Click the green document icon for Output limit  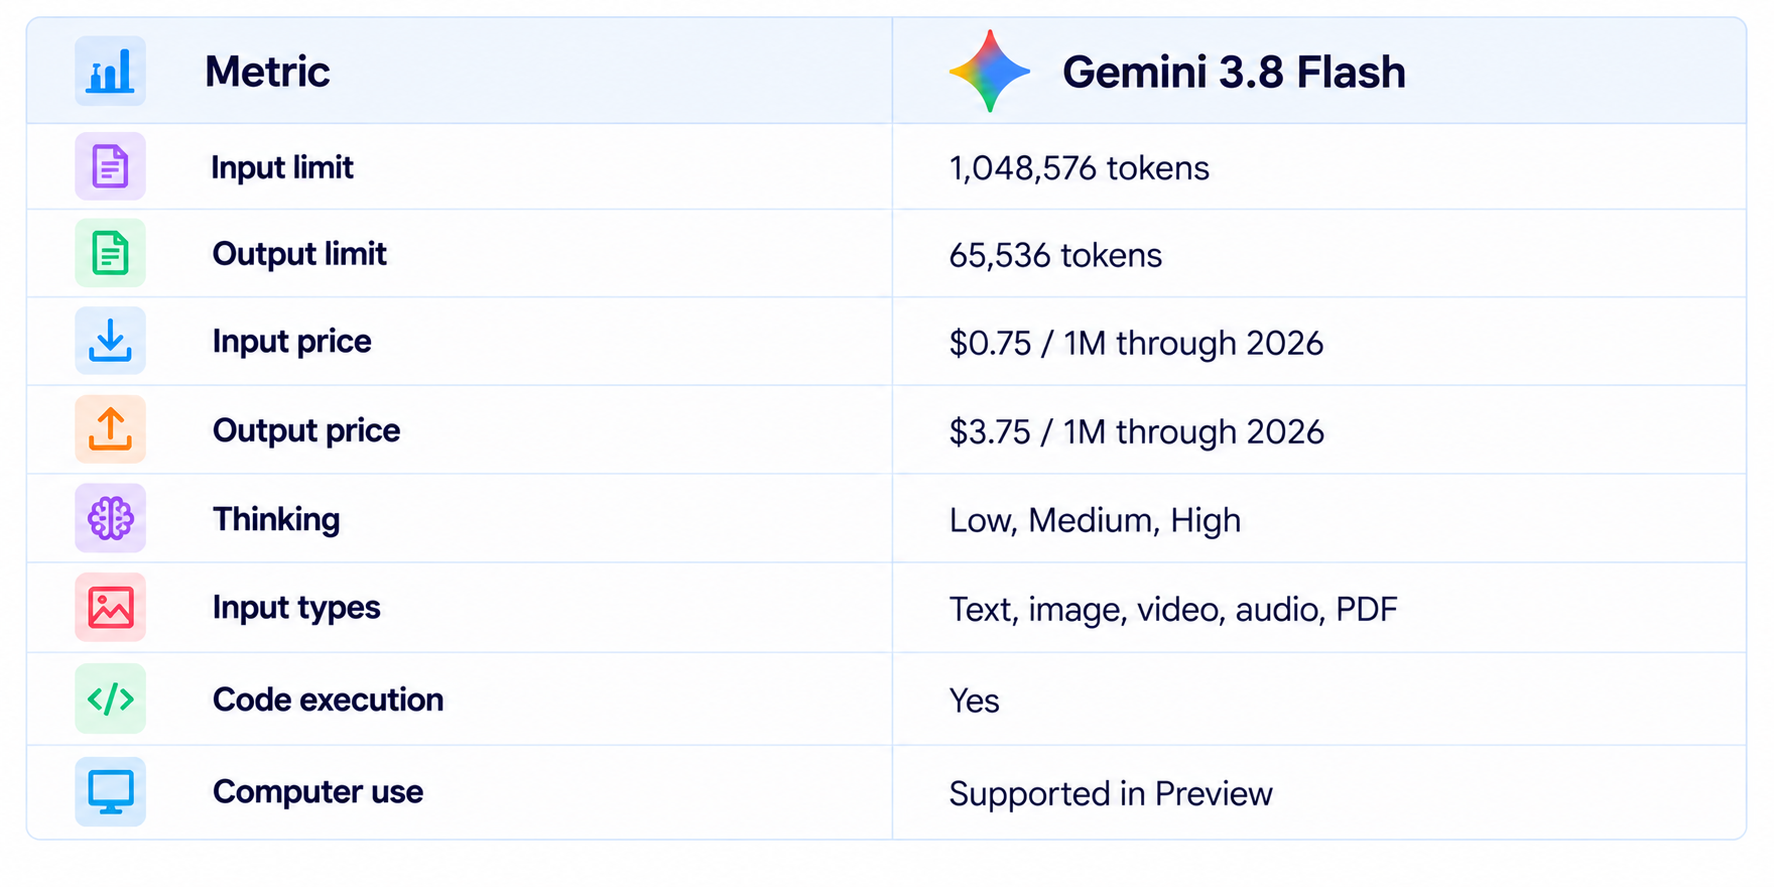coord(110,253)
